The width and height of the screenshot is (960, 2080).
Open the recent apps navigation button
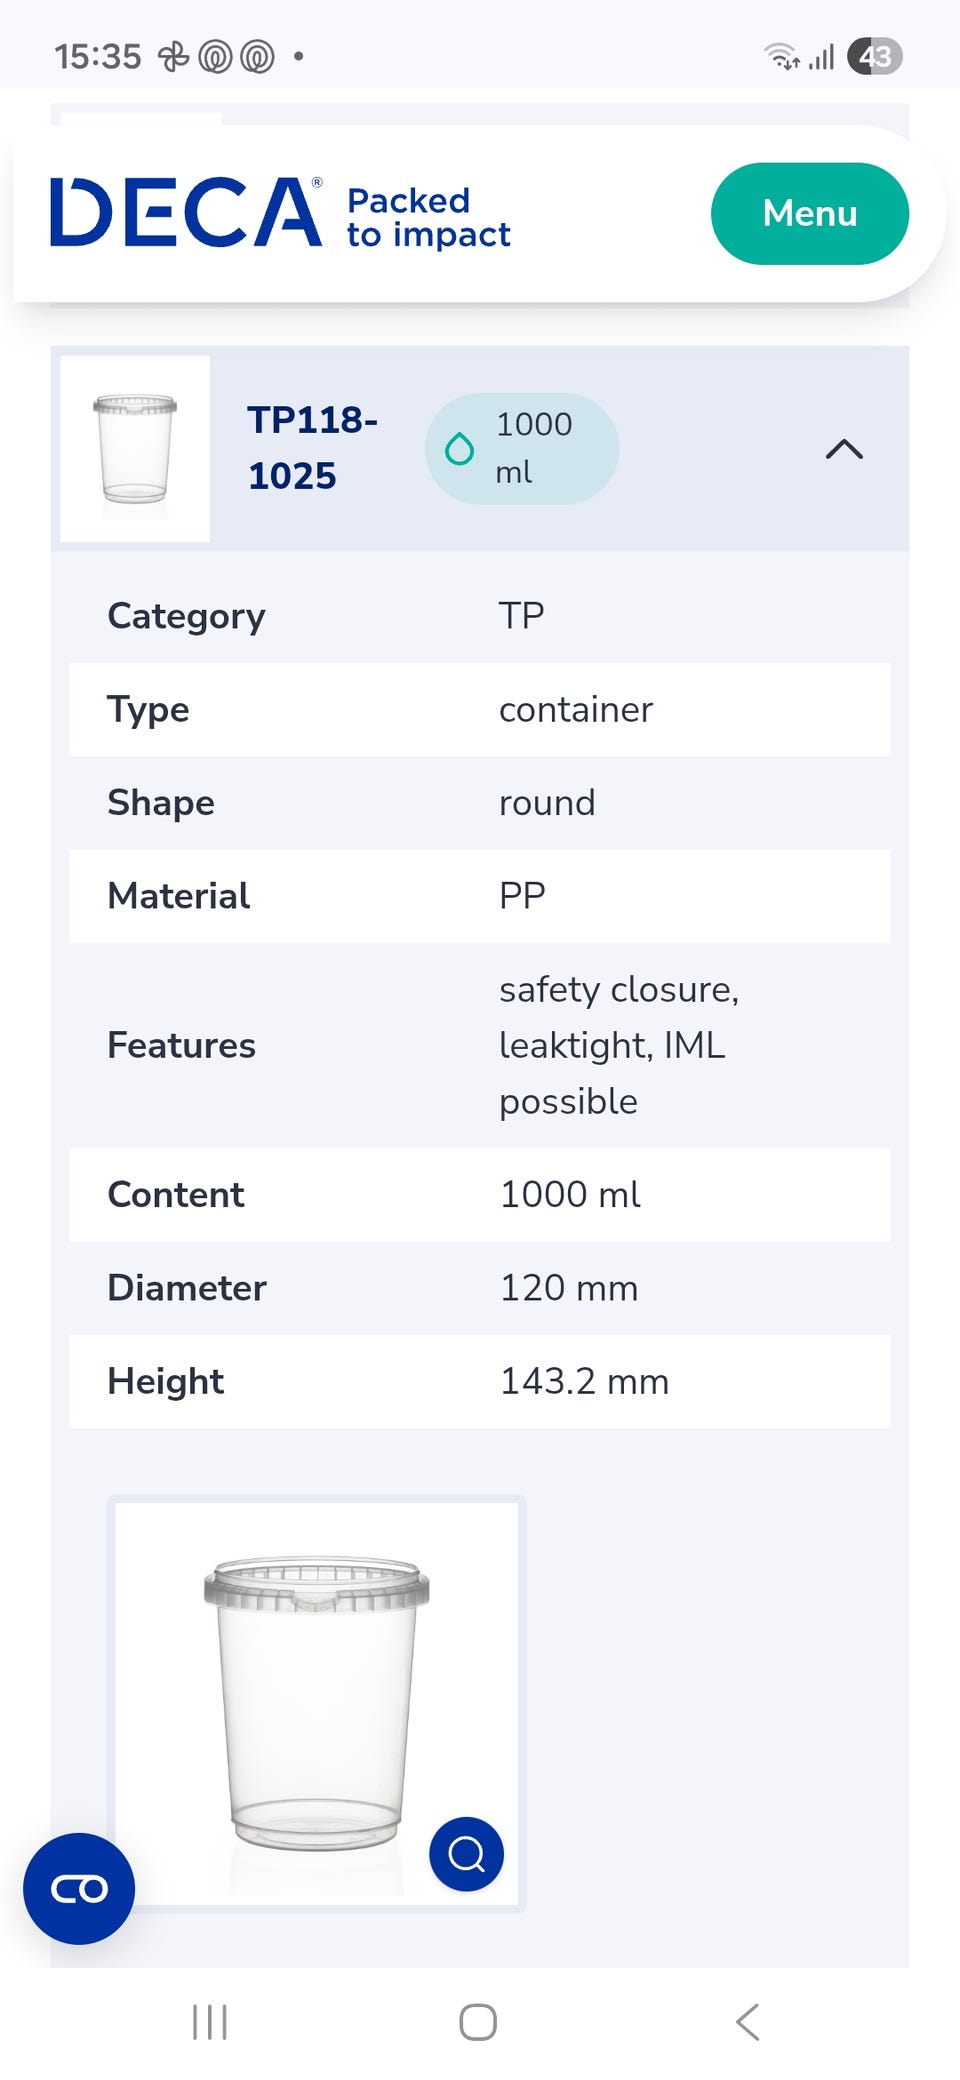210,2021
